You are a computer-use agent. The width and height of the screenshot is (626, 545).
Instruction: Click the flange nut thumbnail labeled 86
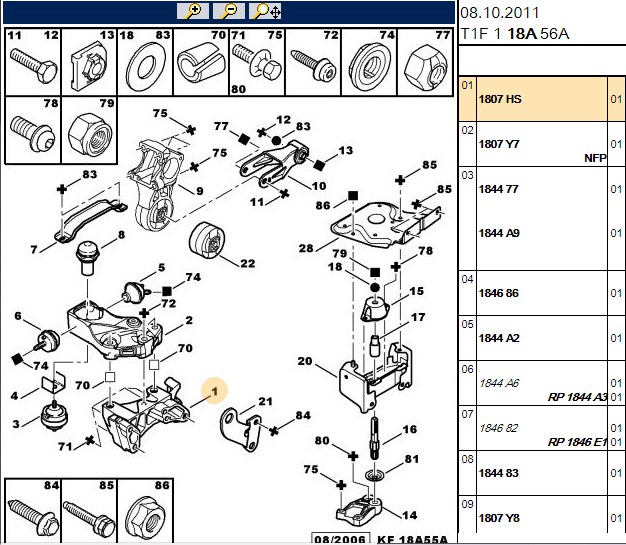pyautogui.click(x=145, y=511)
